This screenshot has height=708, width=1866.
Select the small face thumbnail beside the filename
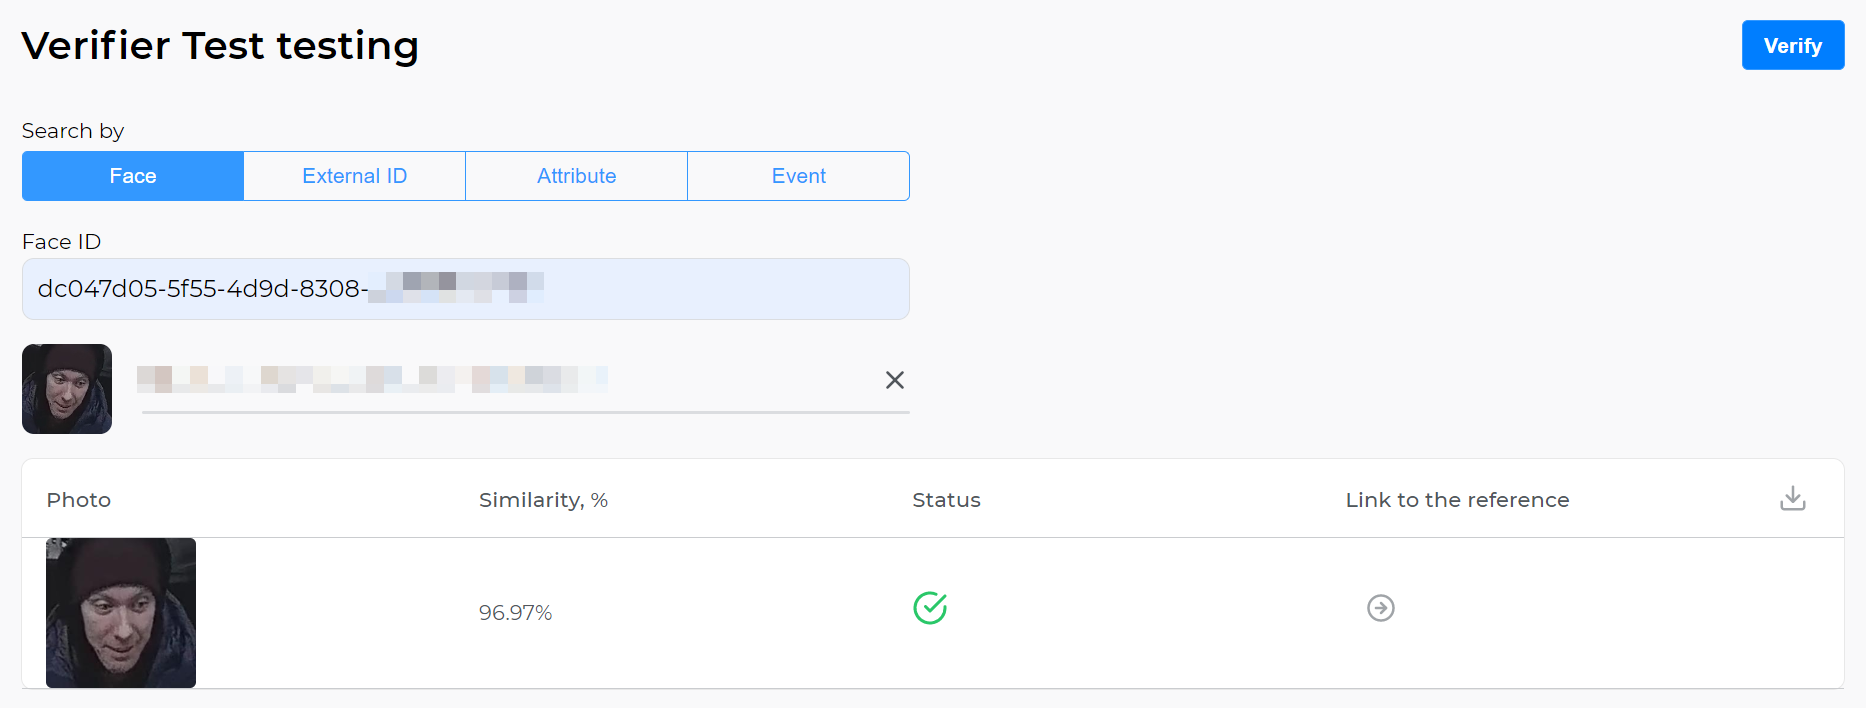66,388
